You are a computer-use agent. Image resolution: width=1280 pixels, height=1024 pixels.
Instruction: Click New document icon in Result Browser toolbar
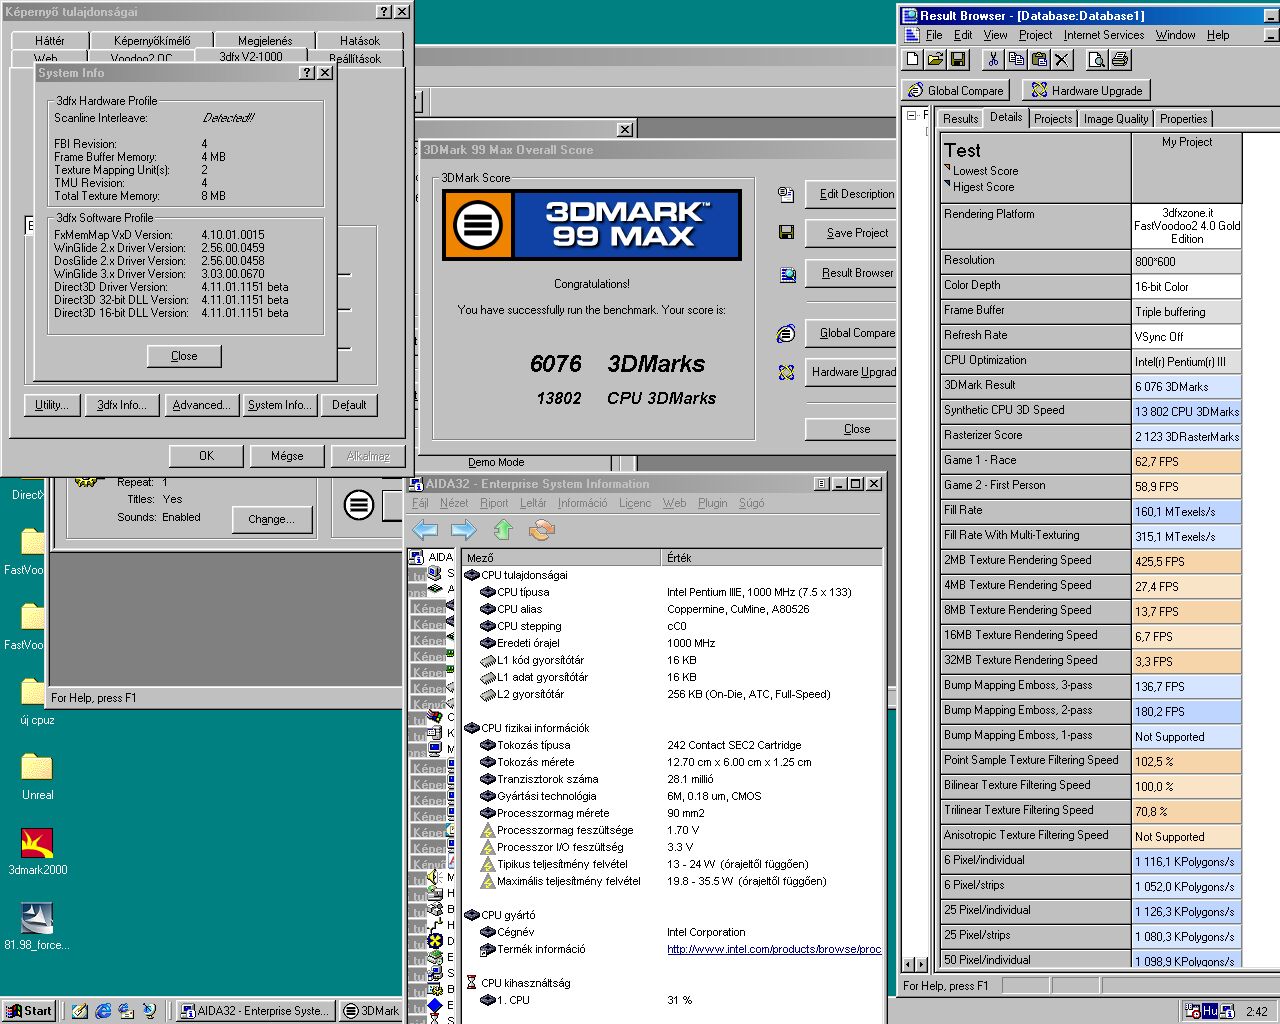pos(912,60)
